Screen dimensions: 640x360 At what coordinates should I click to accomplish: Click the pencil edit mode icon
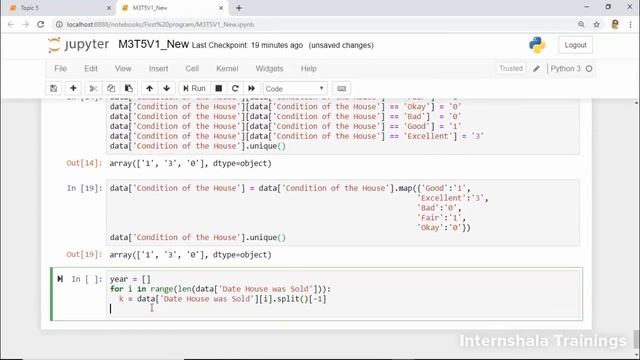click(536, 69)
